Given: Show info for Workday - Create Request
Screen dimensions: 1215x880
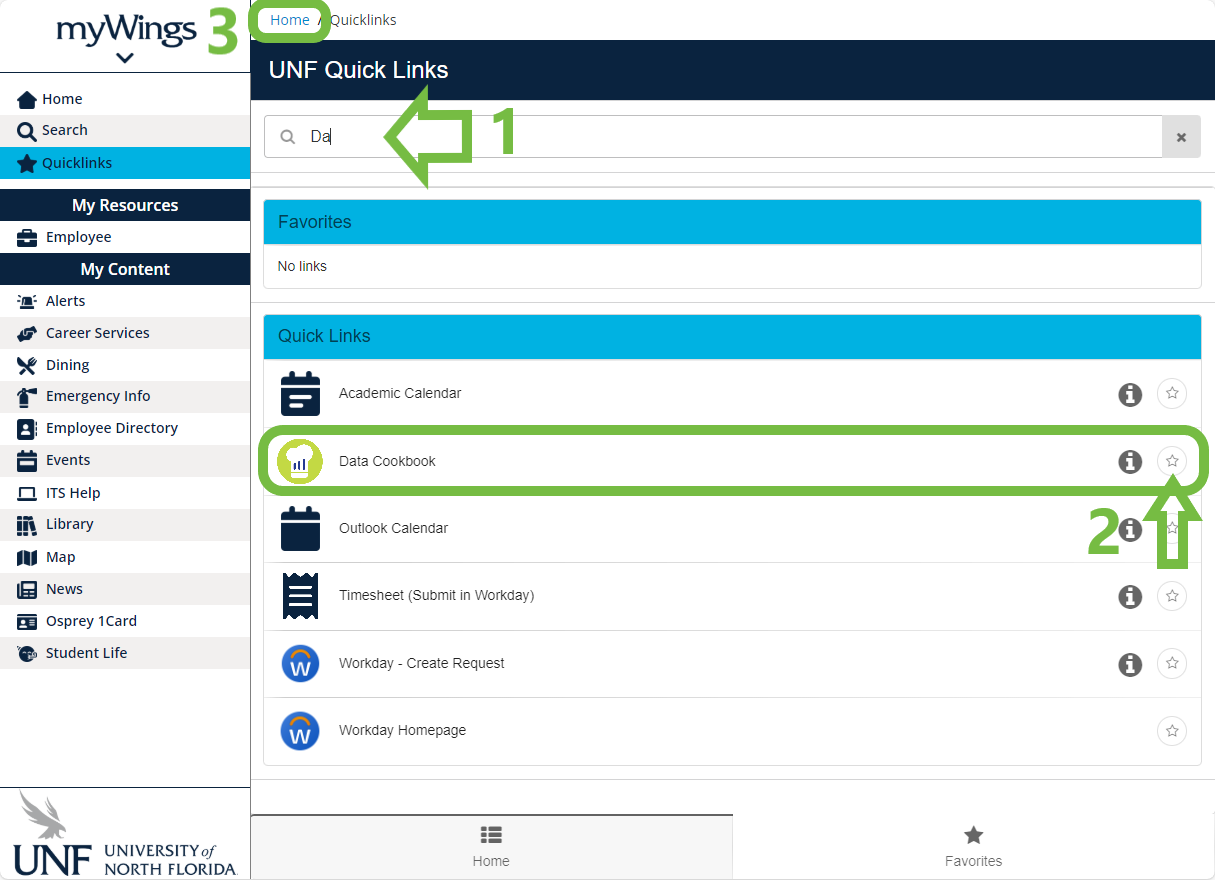Looking at the screenshot, I should tap(1130, 663).
